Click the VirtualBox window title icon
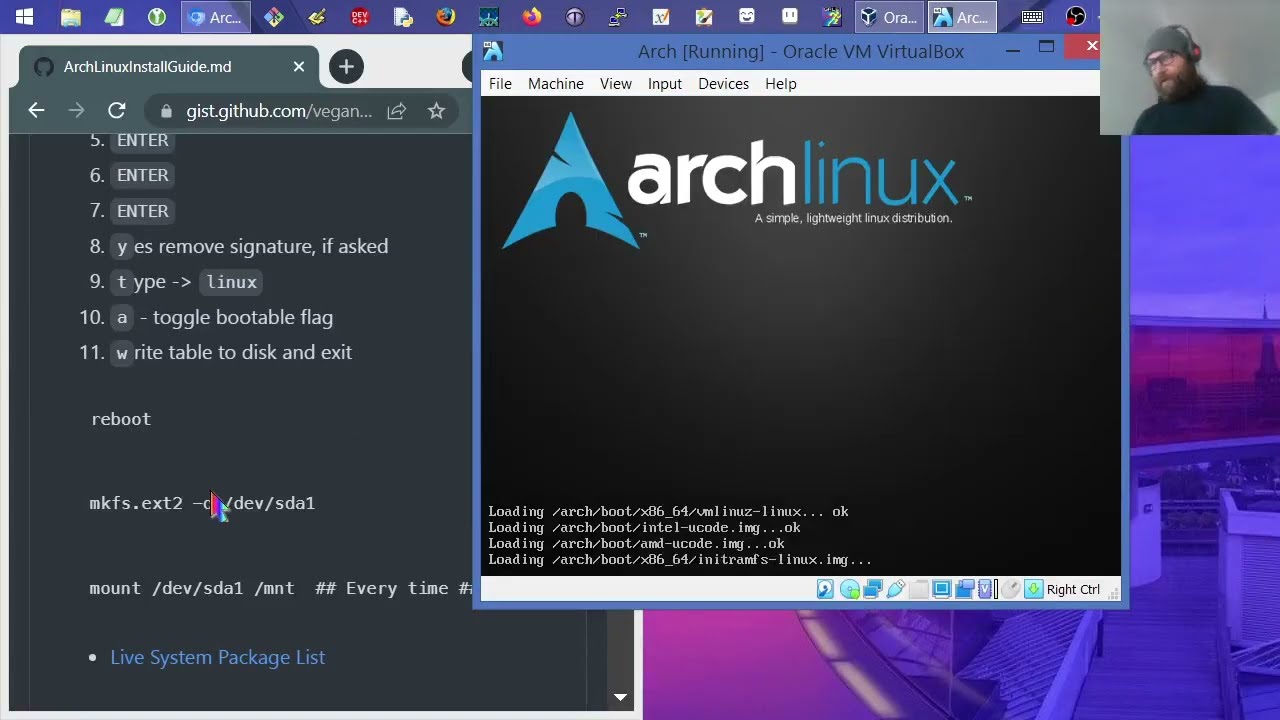 493,51
